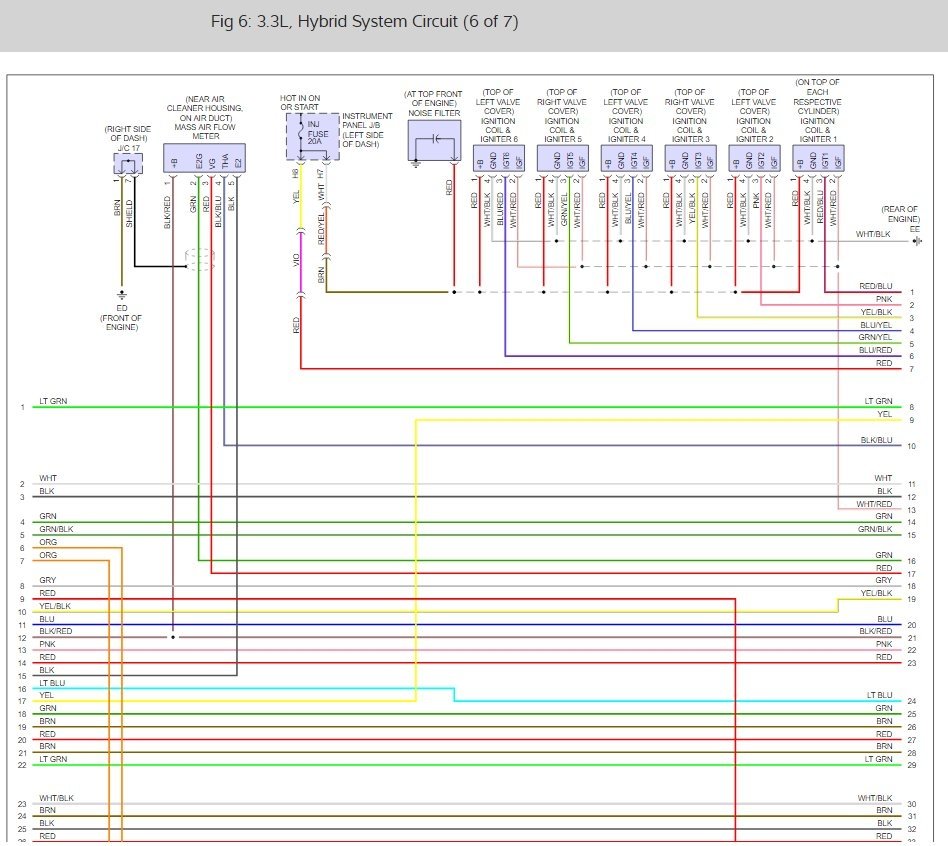Select the YEL/BLK wire label at left pin 10
The width and height of the screenshot is (948, 846).
tap(55, 606)
